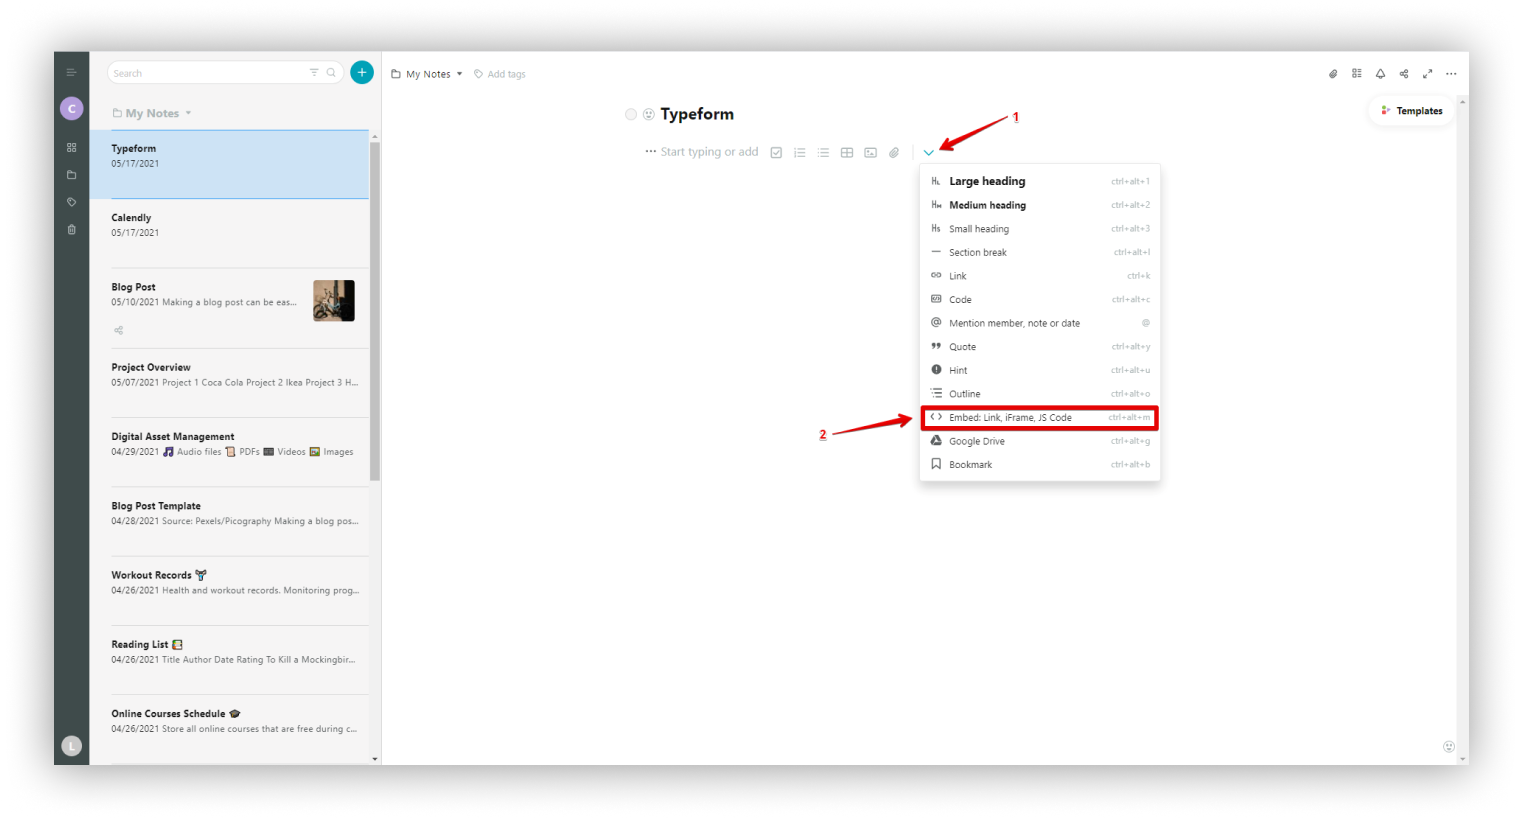Click the notes list scroll-down arrow

(375, 759)
